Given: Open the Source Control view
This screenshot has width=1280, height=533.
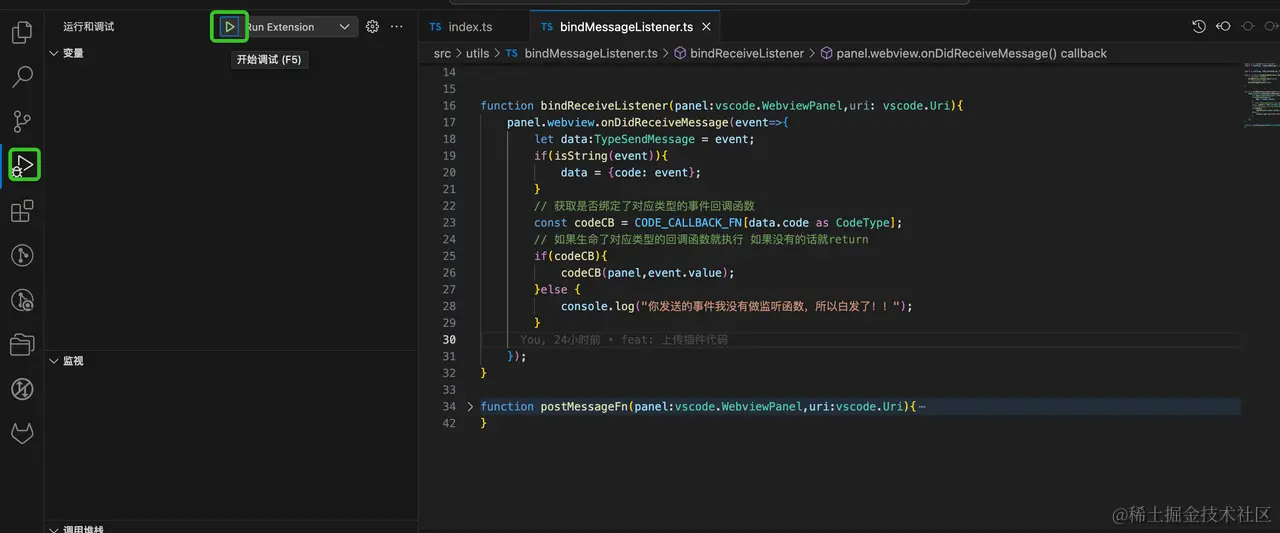Looking at the screenshot, I should pos(21,121).
